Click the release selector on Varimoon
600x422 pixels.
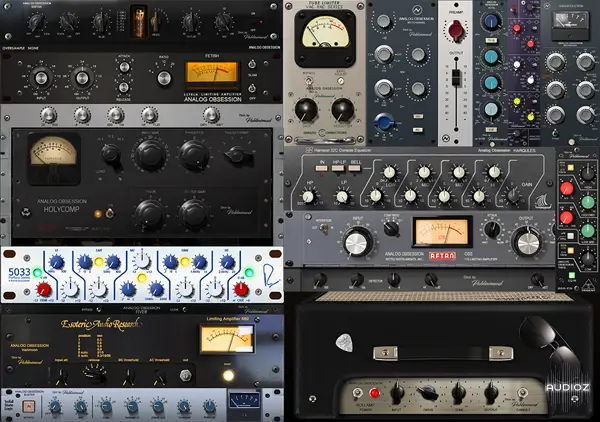(x=95, y=374)
